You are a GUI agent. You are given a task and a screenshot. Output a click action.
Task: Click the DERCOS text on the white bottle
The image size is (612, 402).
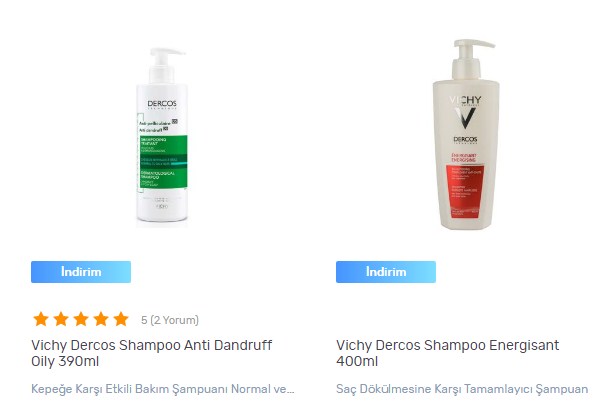click(162, 104)
